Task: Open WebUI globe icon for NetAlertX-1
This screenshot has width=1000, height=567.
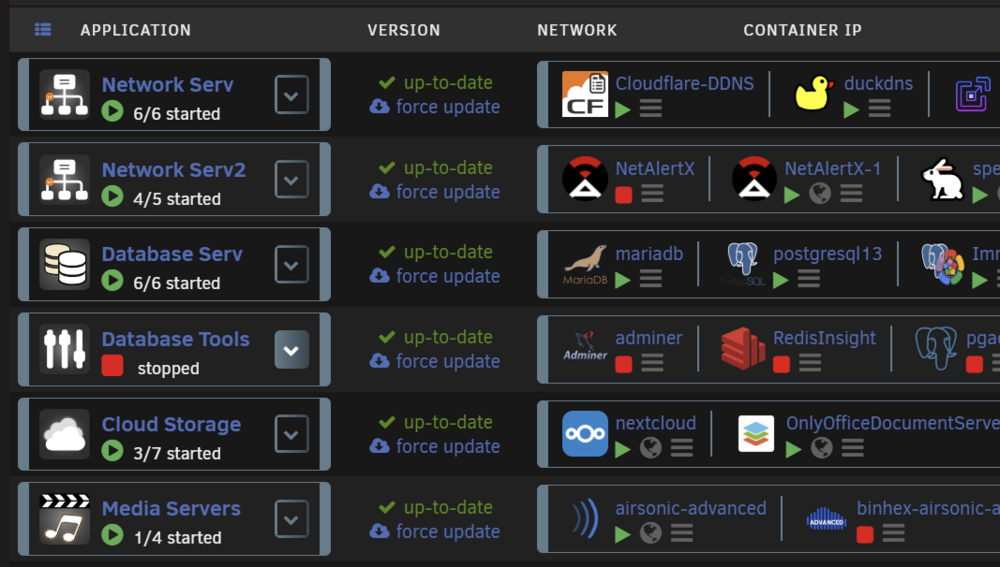Action: [820, 193]
